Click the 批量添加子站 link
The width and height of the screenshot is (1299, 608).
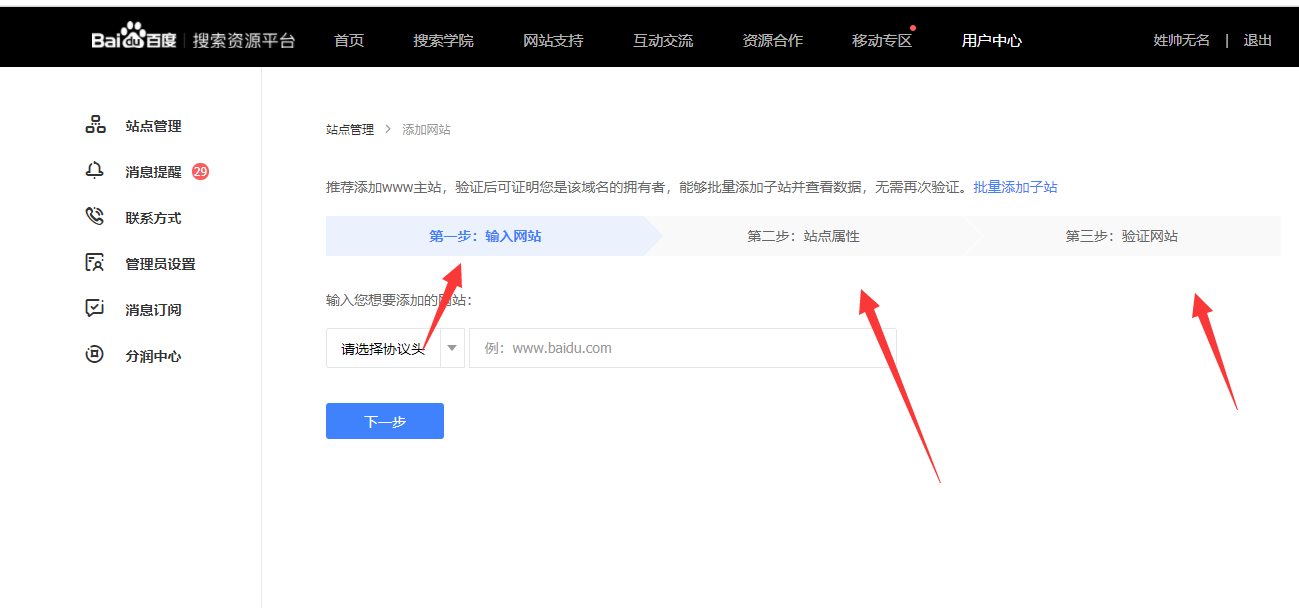click(1015, 187)
